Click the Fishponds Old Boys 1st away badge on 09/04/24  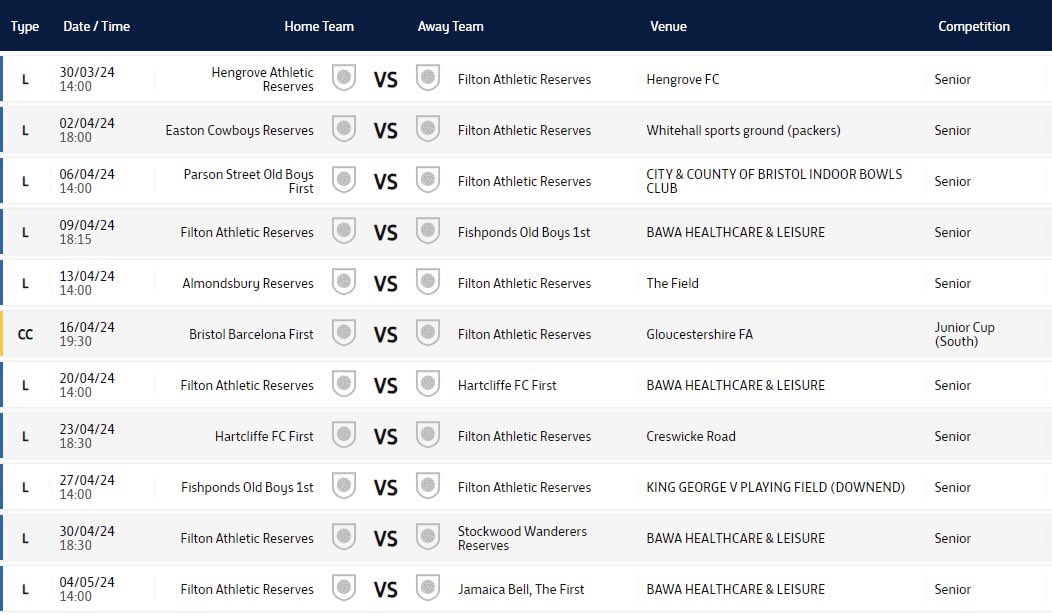click(427, 231)
